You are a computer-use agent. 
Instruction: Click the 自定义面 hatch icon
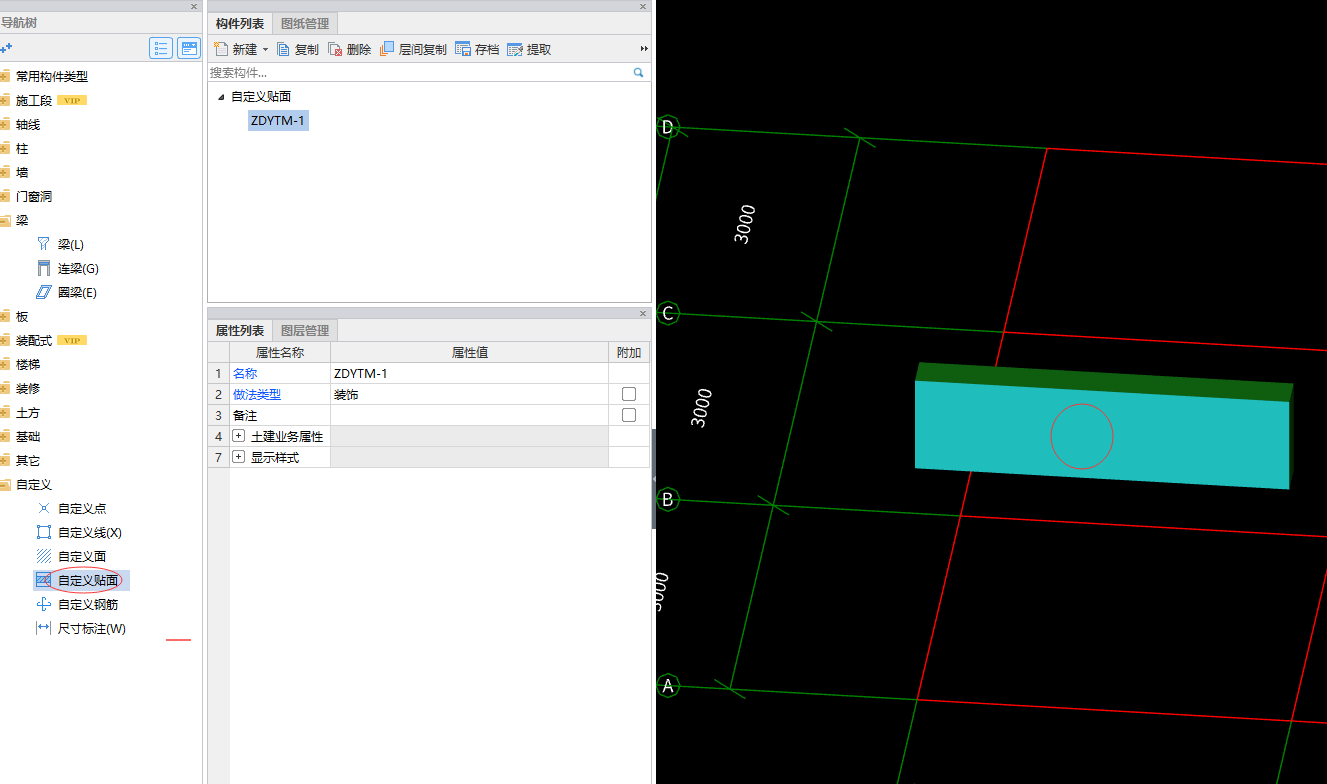click(x=43, y=556)
